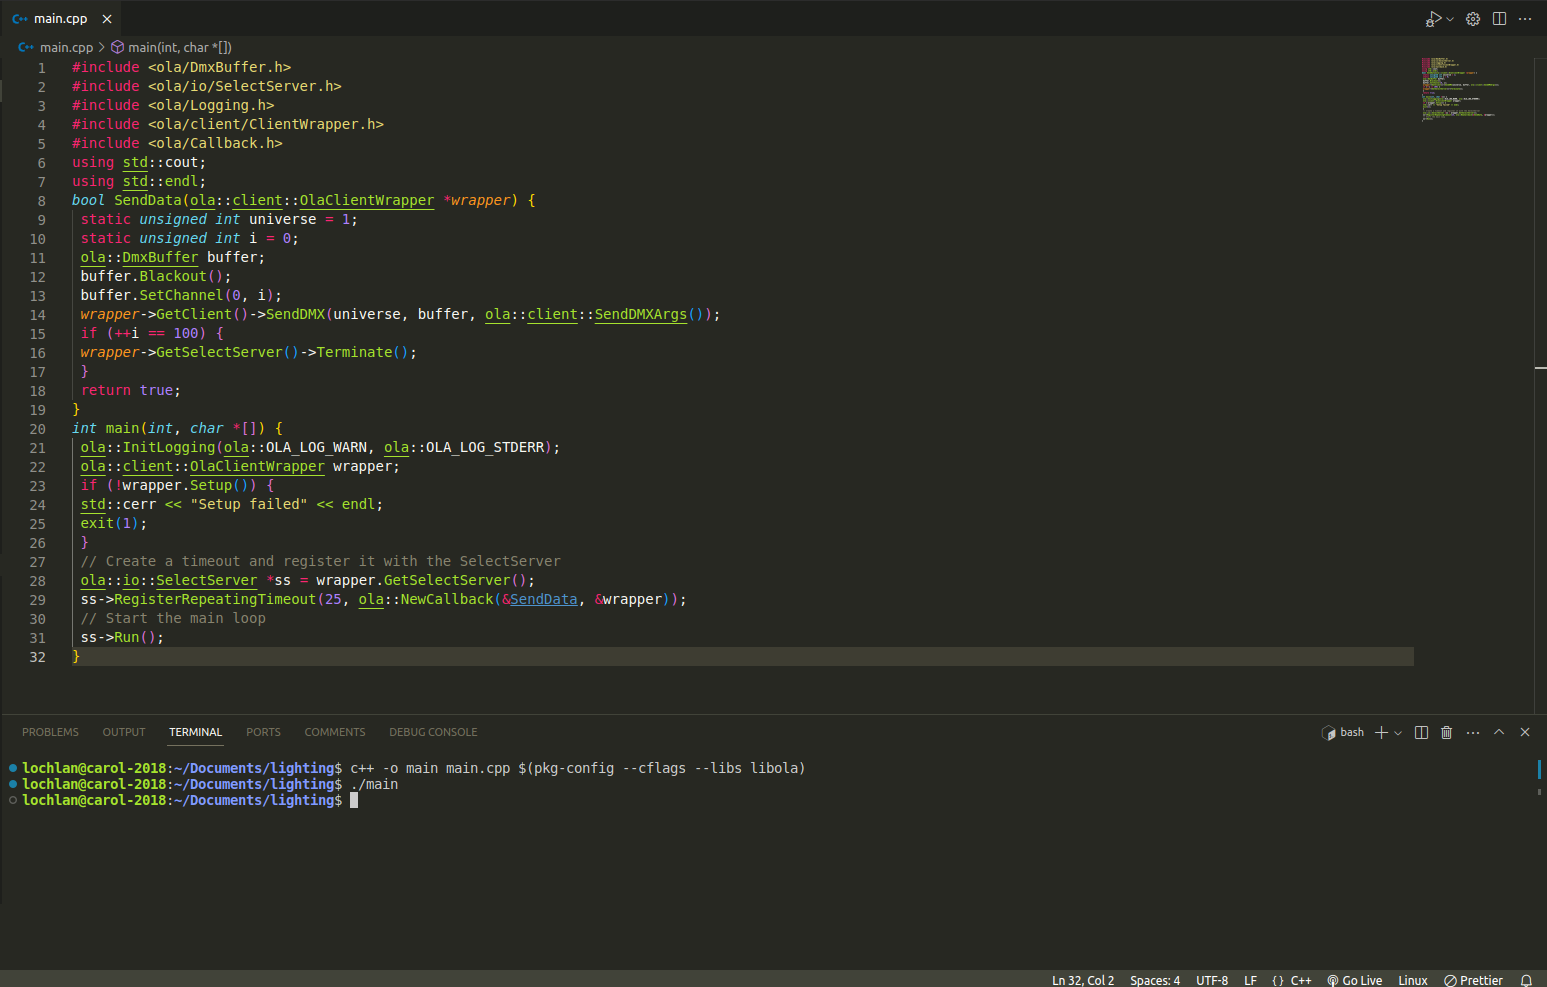Open Go to Line via Ln 32, Col 2
Image resolution: width=1547 pixels, height=987 pixels.
(x=1082, y=980)
